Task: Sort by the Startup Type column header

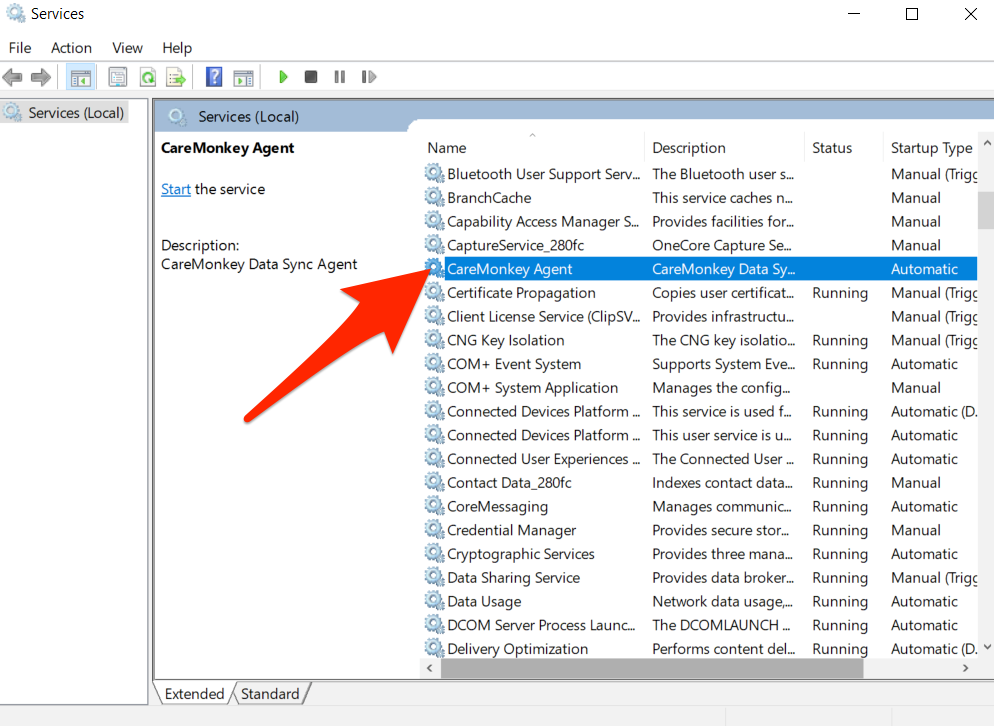Action: 931,148
